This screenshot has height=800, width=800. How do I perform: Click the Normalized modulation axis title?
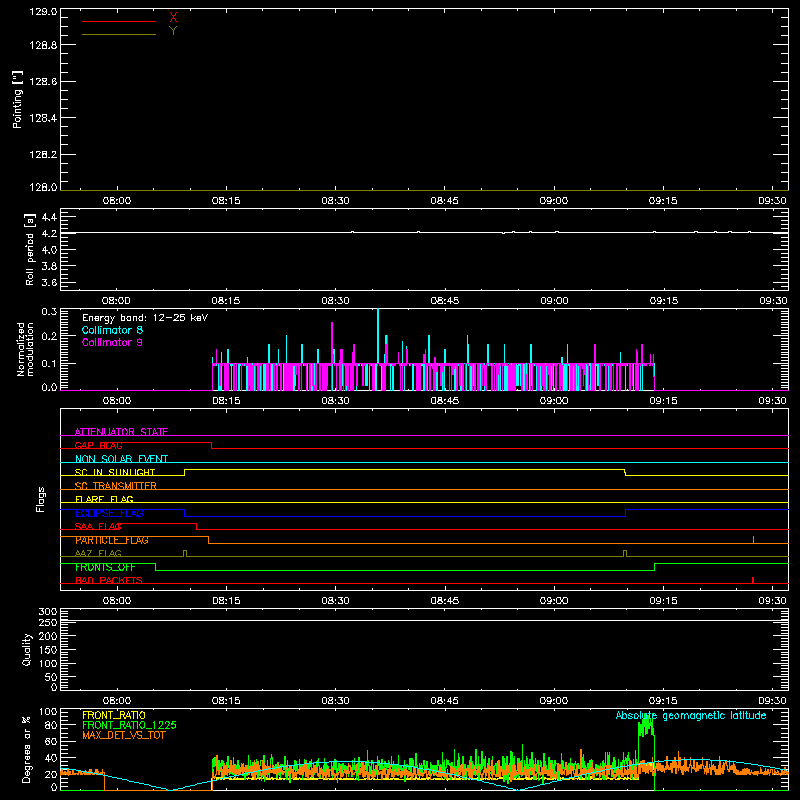25,349
